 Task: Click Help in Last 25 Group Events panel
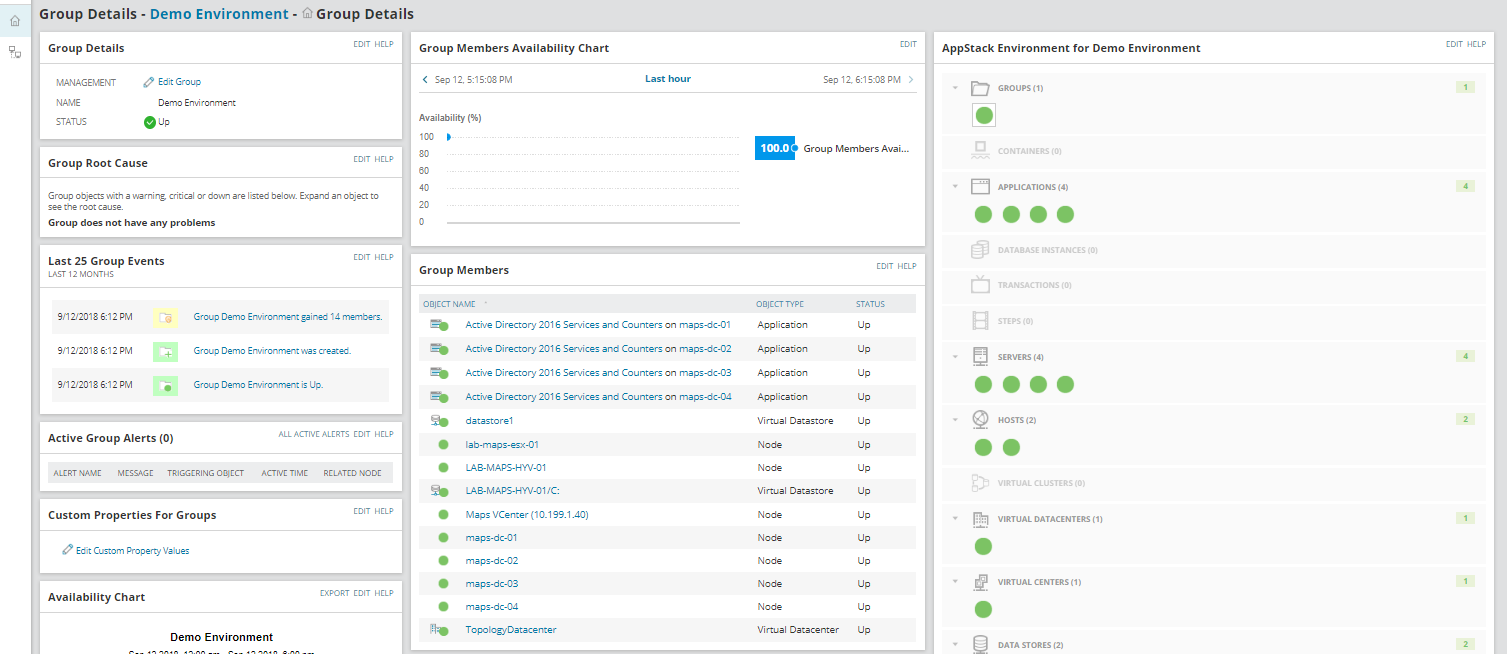point(384,257)
